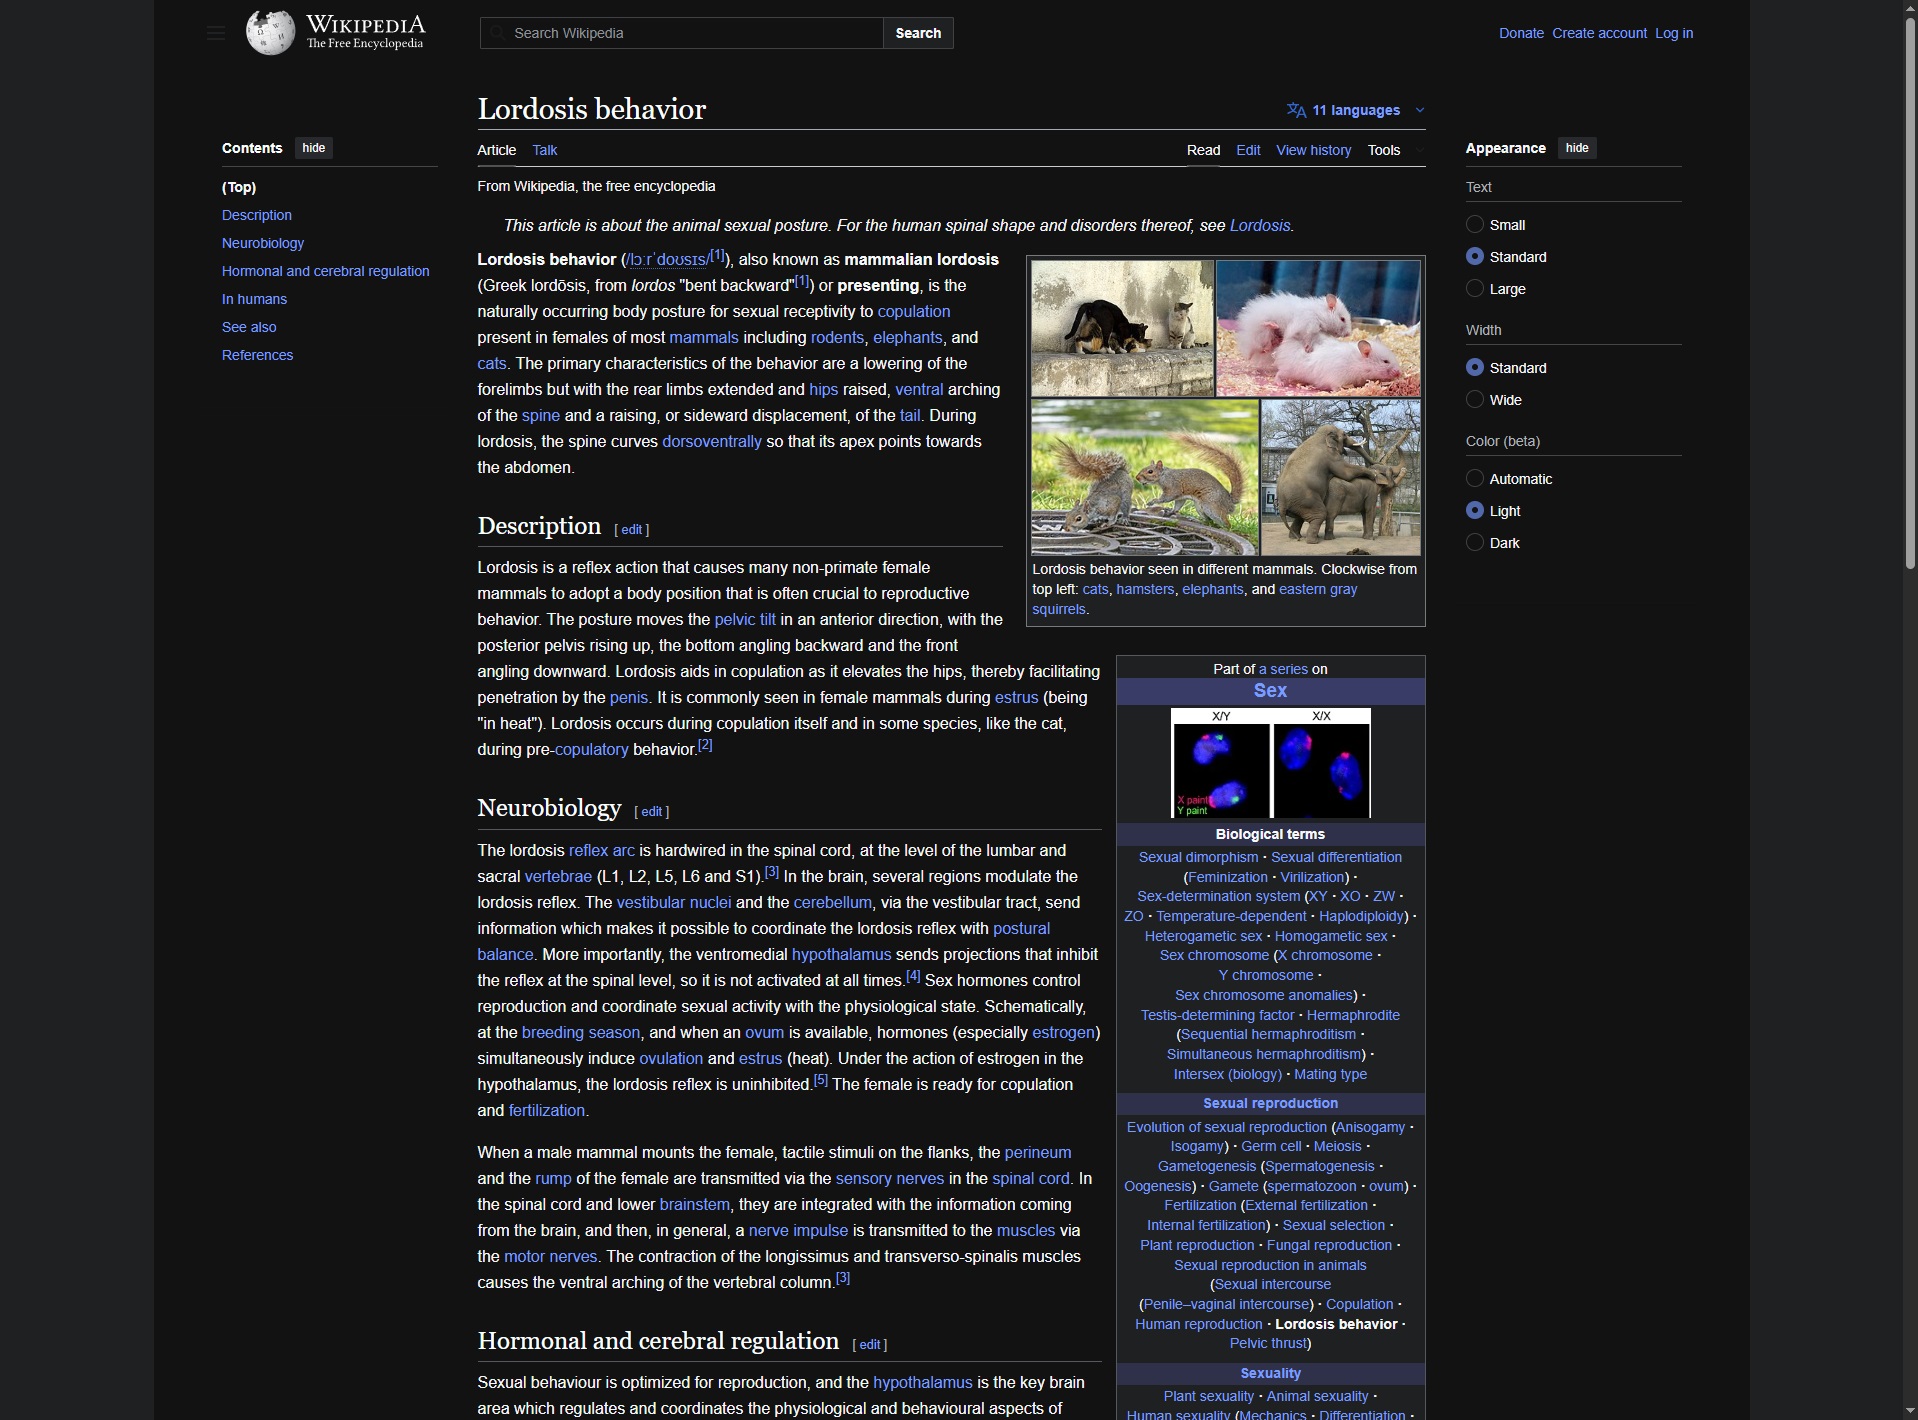Select the Read tab
Screen dimensions: 1918x1420
click(x=1203, y=150)
